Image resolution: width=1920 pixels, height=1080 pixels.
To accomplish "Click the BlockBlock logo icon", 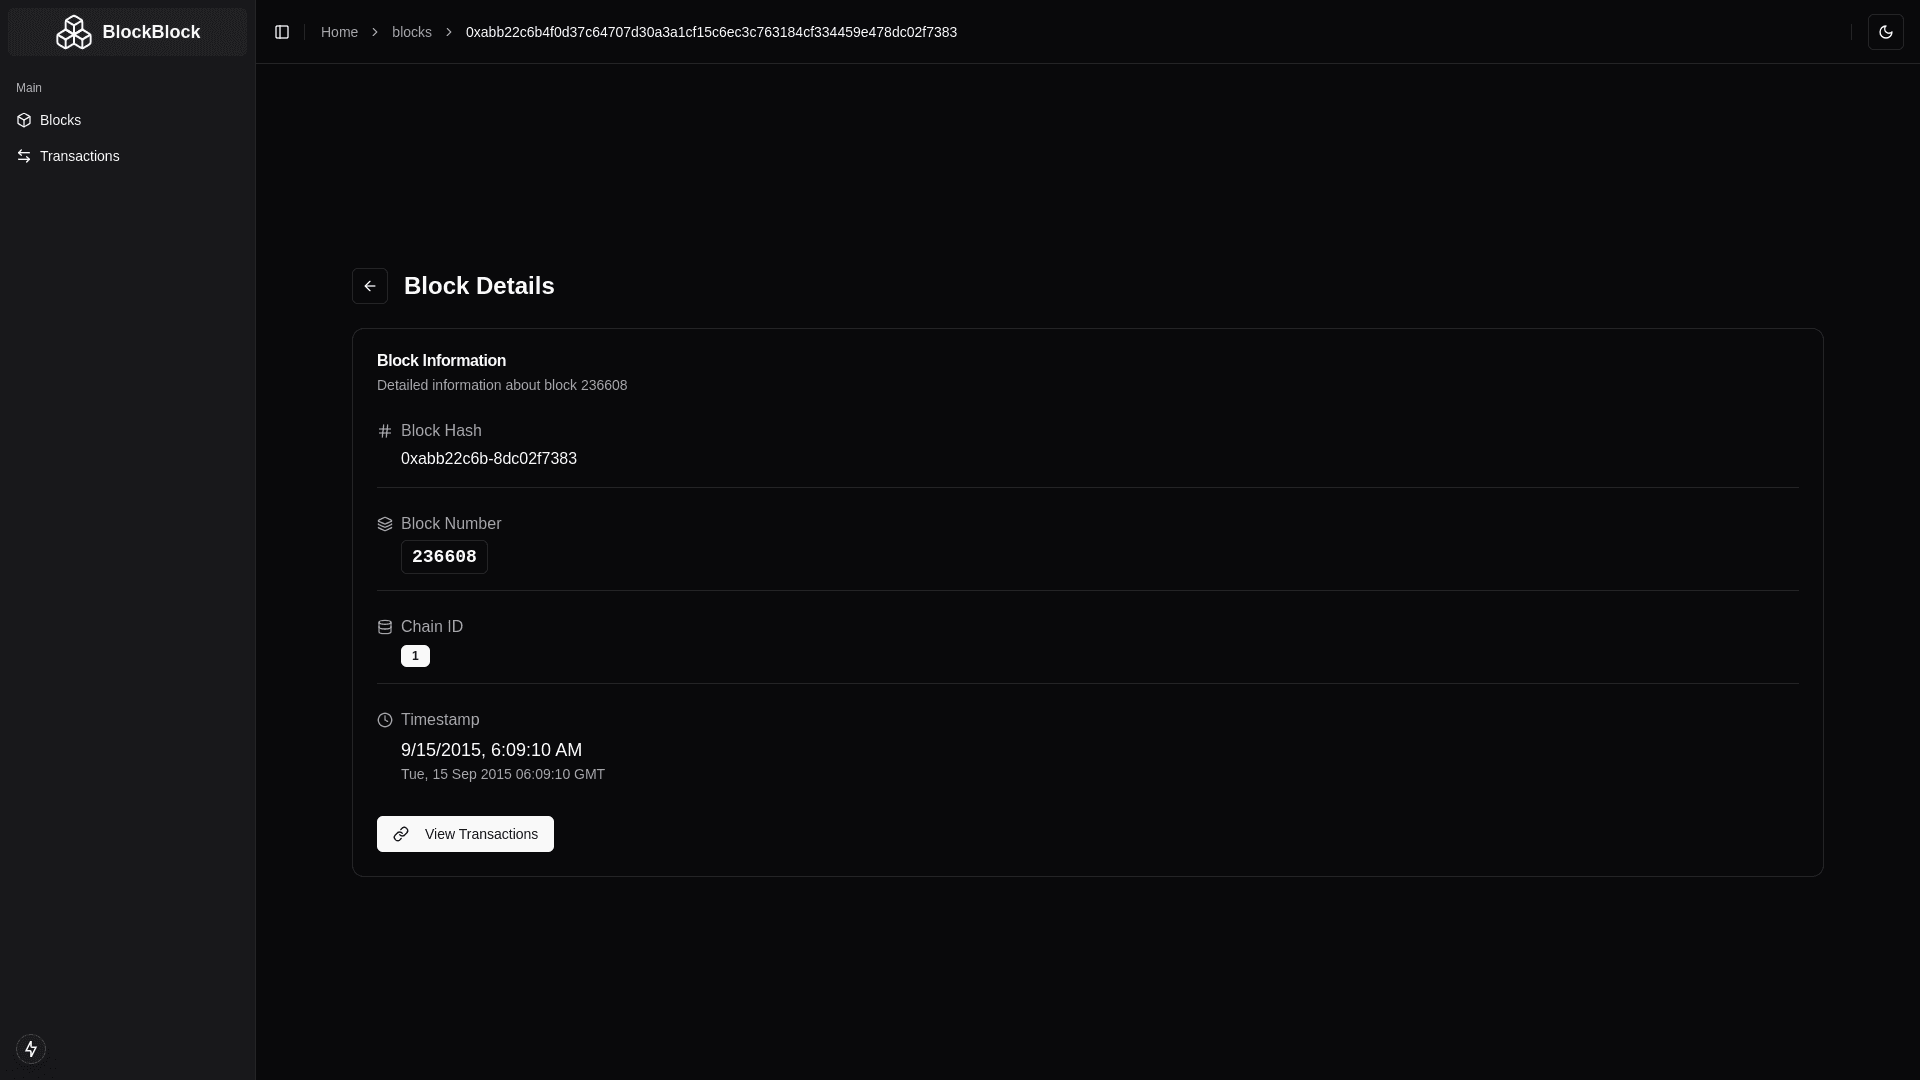I will [74, 31].
